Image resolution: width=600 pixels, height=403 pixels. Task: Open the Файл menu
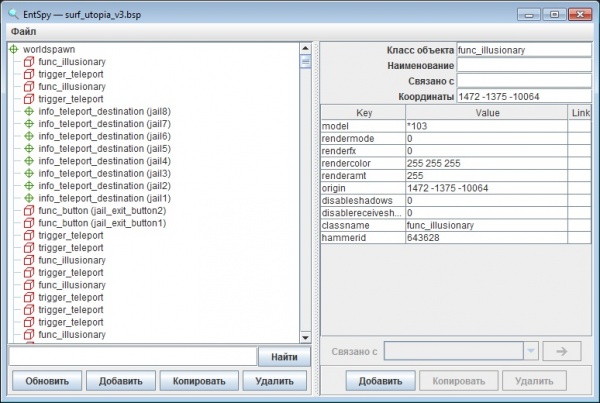coord(23,31)
